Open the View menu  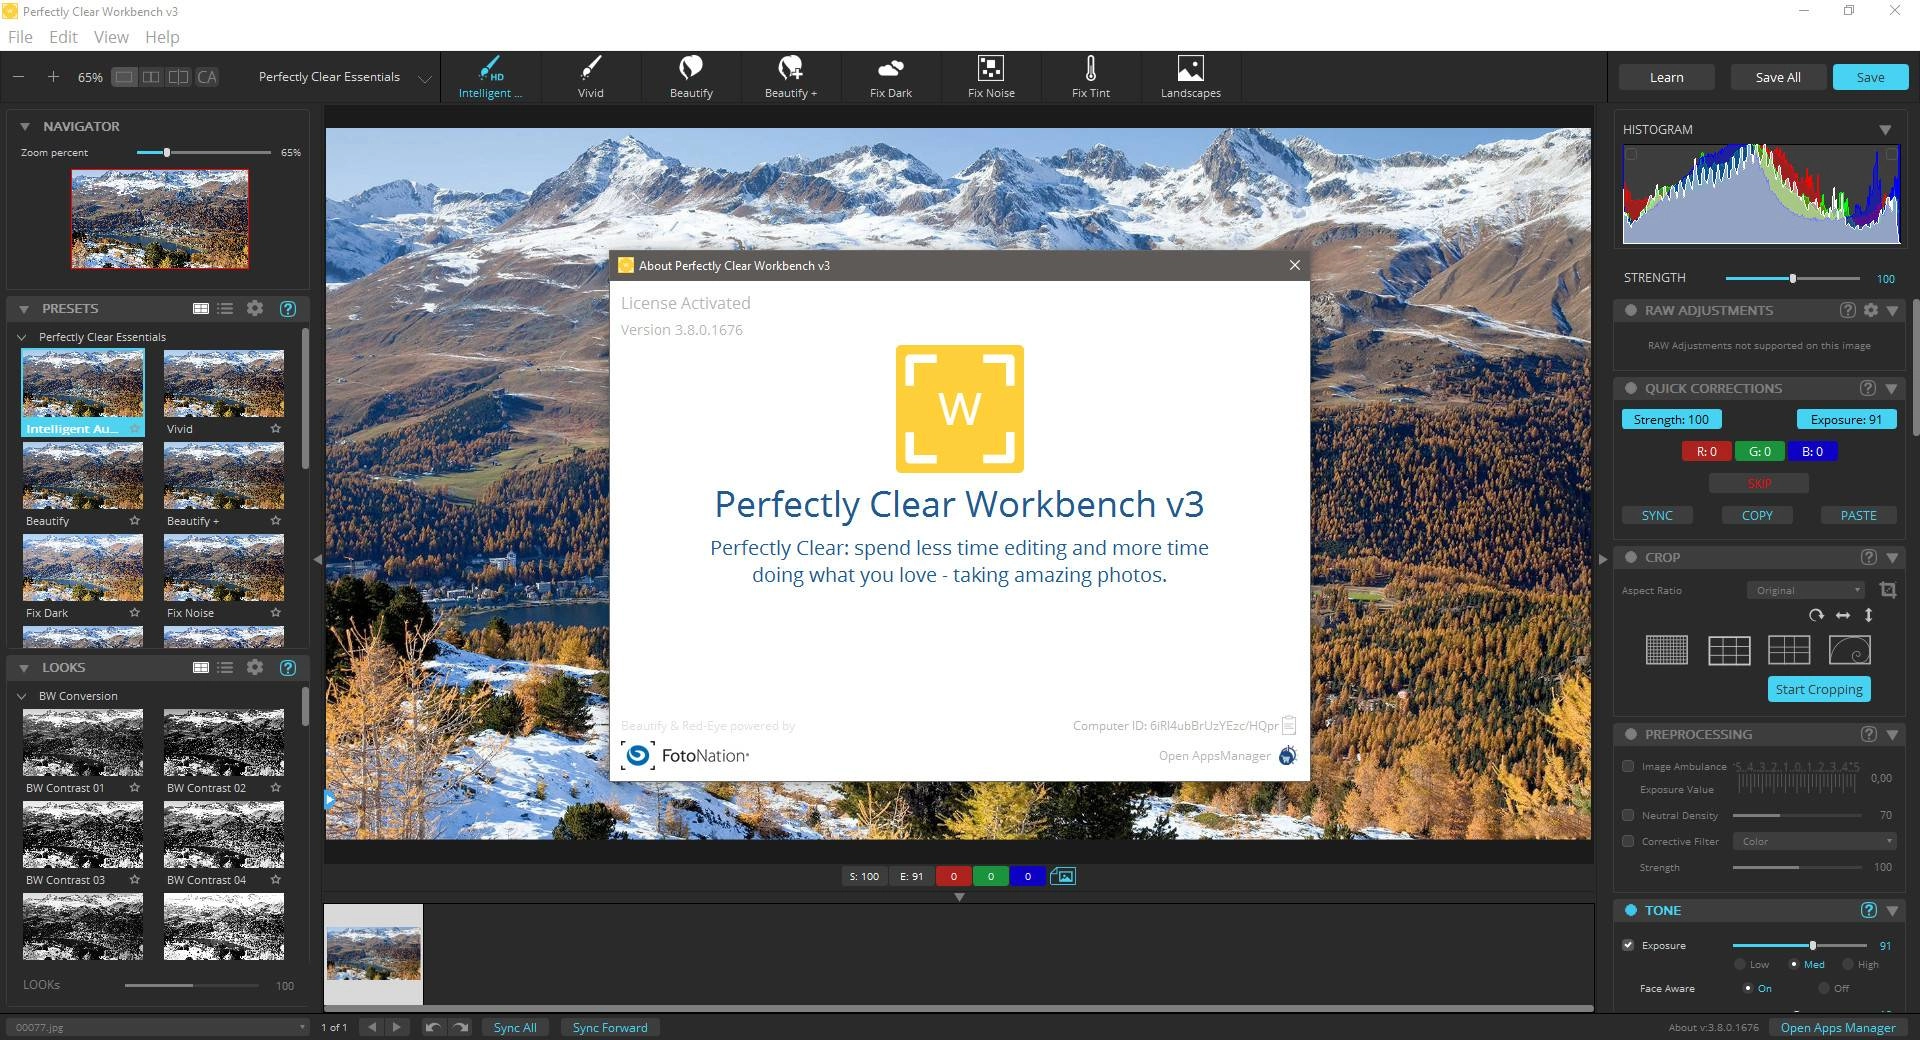[111, 37]
